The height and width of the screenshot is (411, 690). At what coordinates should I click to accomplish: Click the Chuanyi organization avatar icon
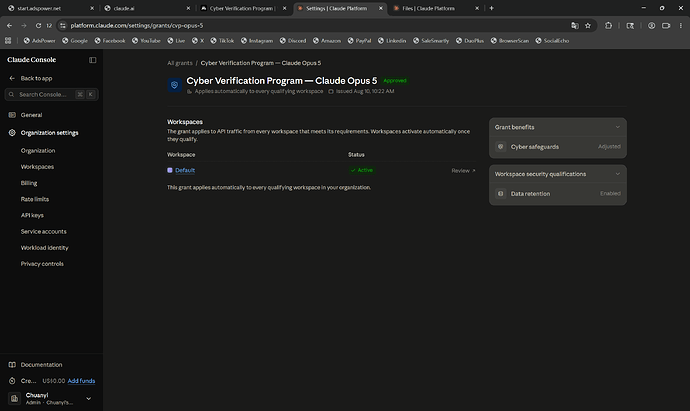[x=15, y=399]
